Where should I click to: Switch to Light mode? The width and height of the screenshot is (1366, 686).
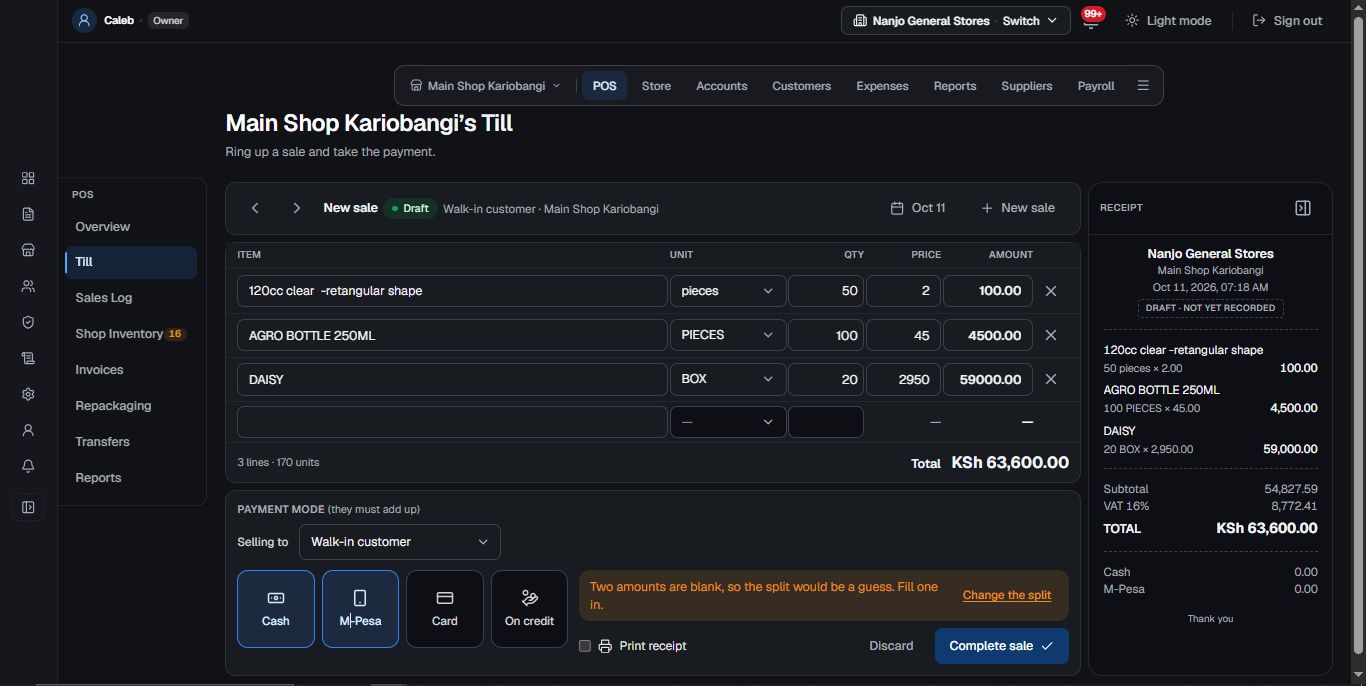point(1168,20)
